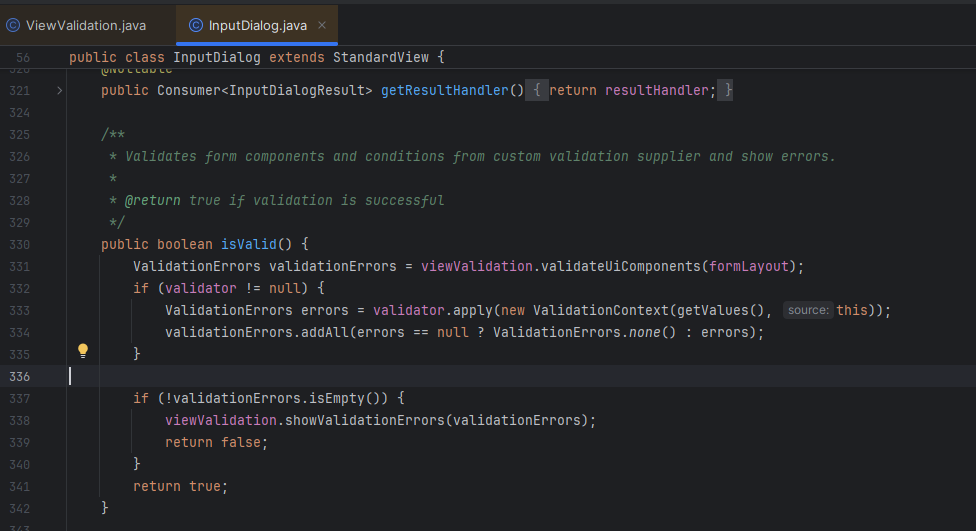This screenshot has height=531, width=976.
Task: Click the Javadoc 'Validates form components' line
Action: coord(472,156)
